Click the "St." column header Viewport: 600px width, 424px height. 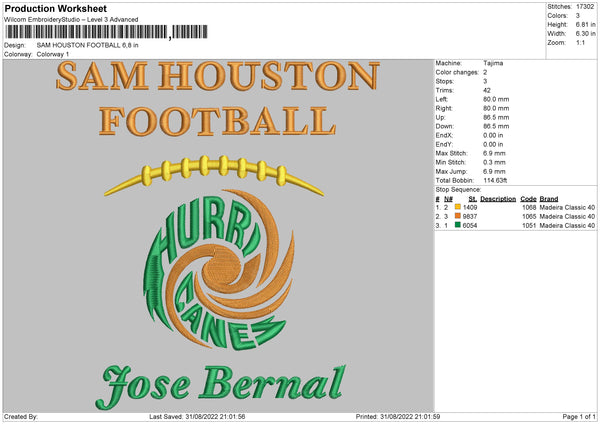point(473,199)
